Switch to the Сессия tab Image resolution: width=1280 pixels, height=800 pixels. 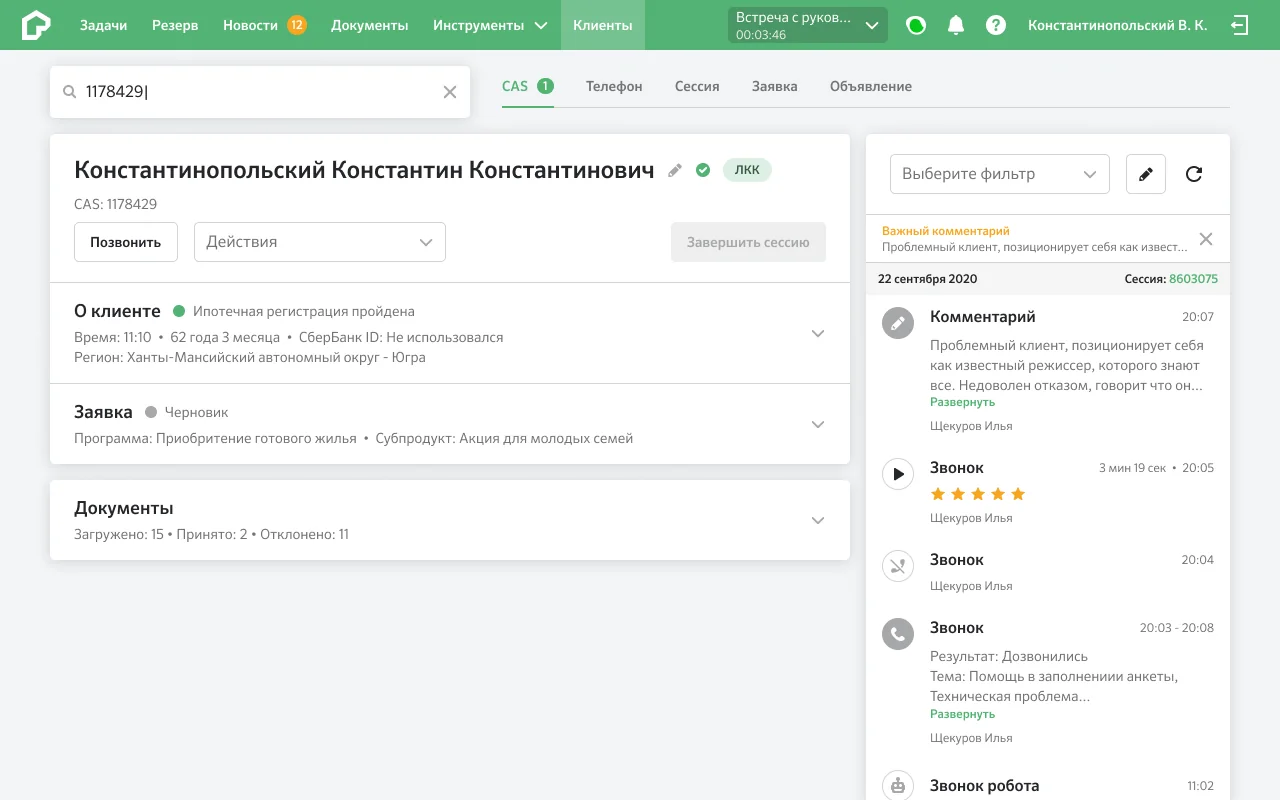click(x=697, y=86)
